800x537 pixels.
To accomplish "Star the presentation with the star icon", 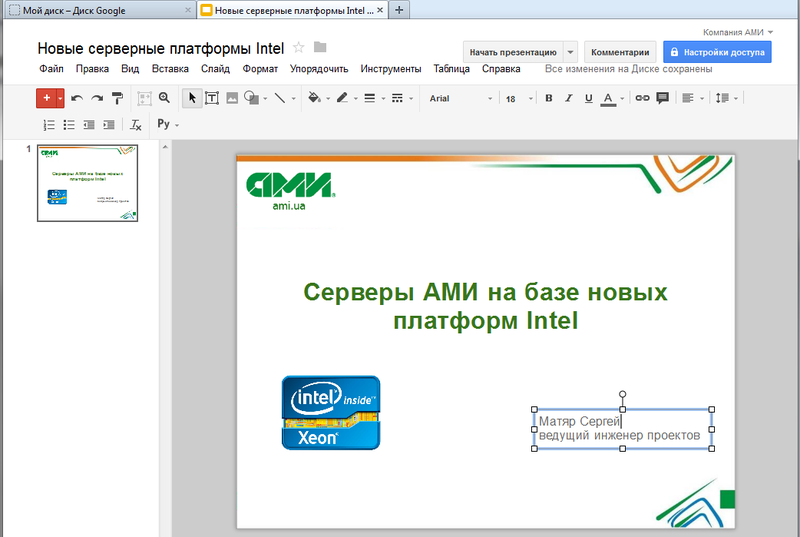I will click(298, 48).
